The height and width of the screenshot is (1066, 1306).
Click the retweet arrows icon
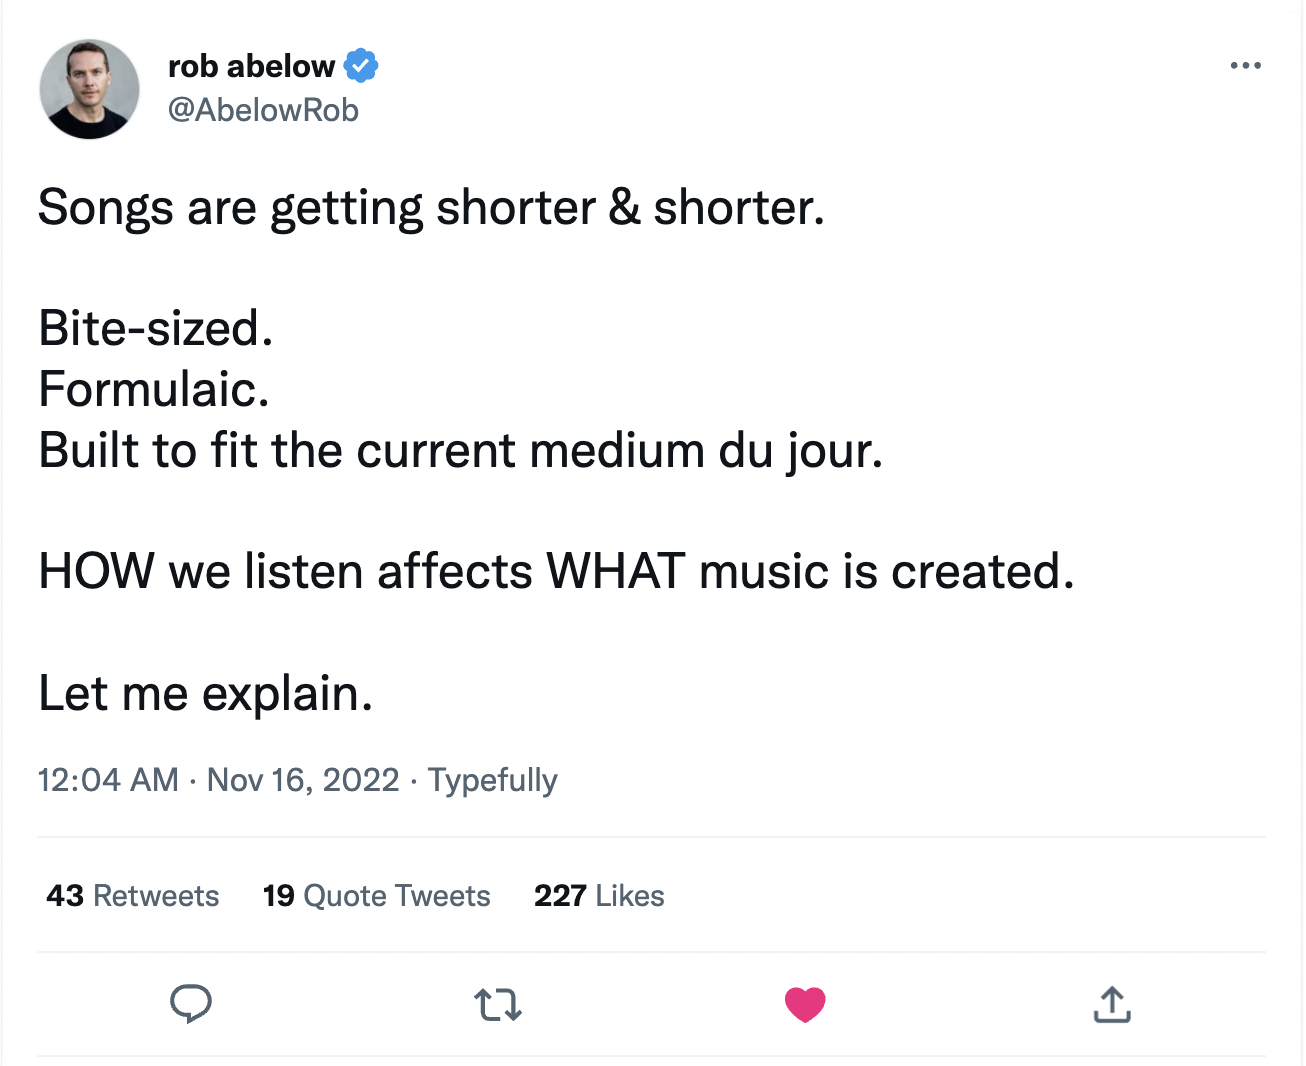(497, 1004)
